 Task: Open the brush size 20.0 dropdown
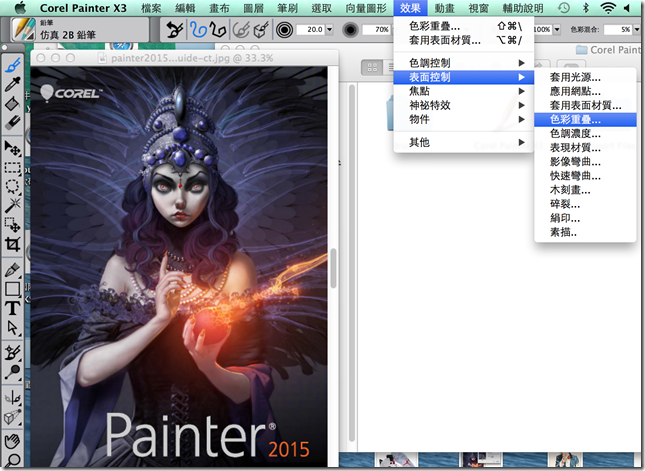tap(329, 30)
